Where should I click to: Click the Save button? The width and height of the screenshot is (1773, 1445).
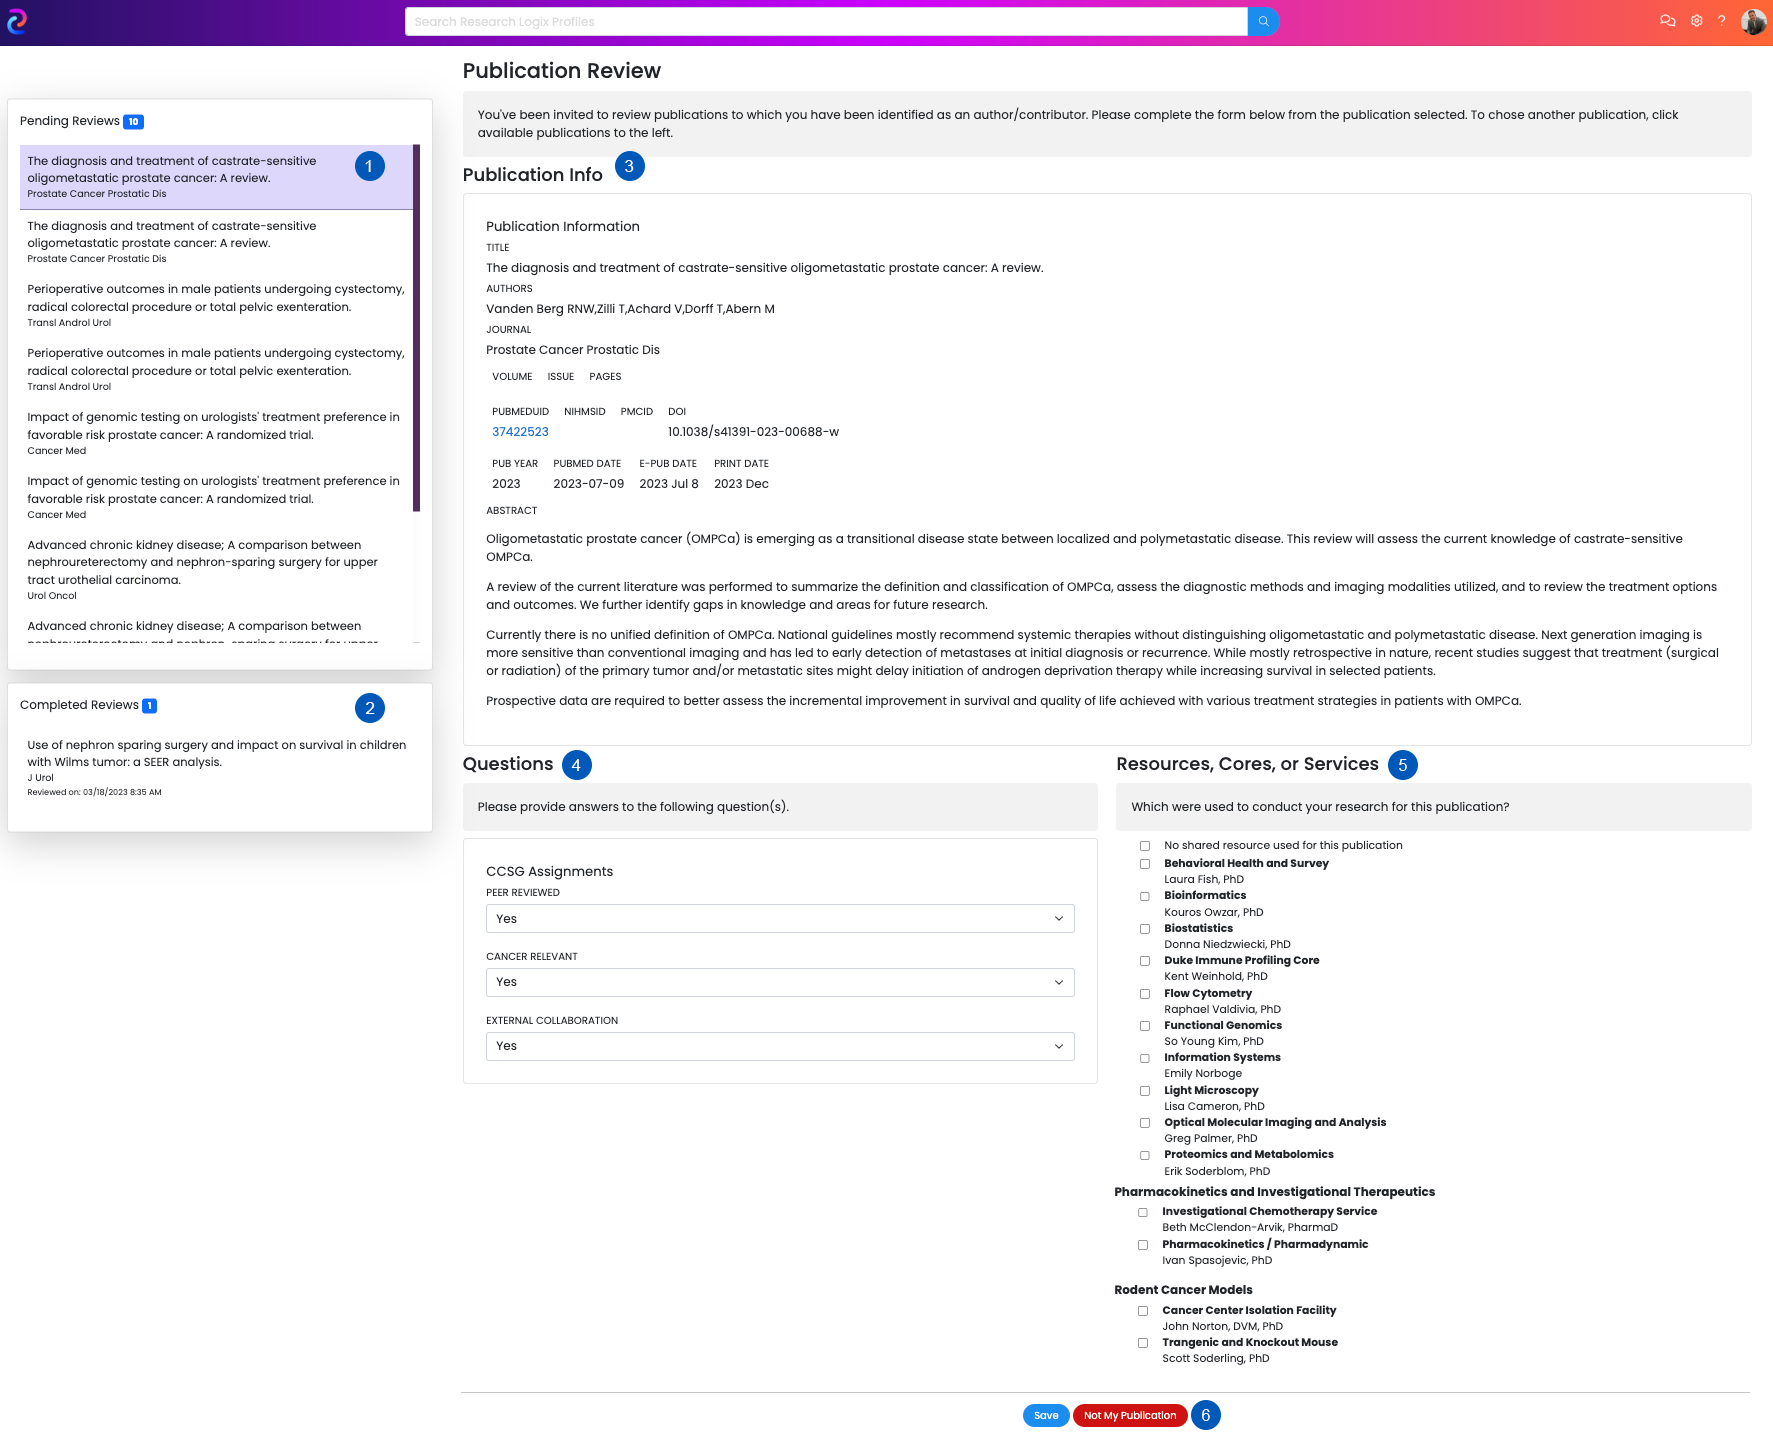coord(1046,1415)
